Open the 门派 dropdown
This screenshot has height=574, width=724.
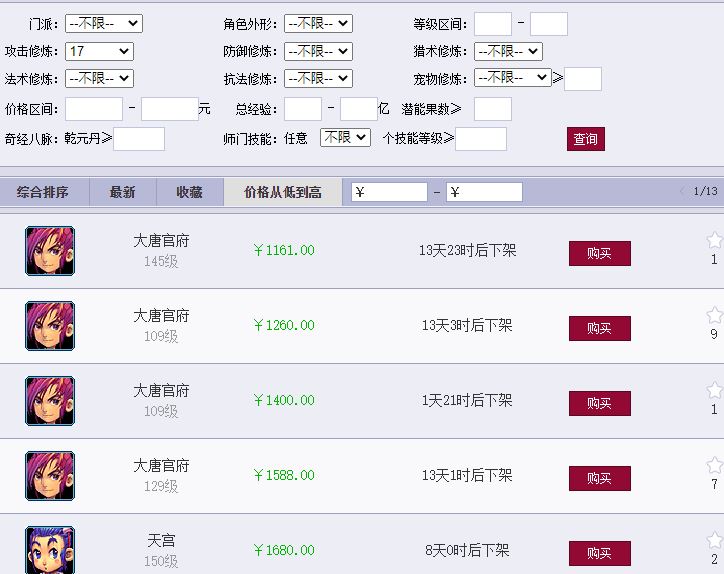tap(104, 24)
